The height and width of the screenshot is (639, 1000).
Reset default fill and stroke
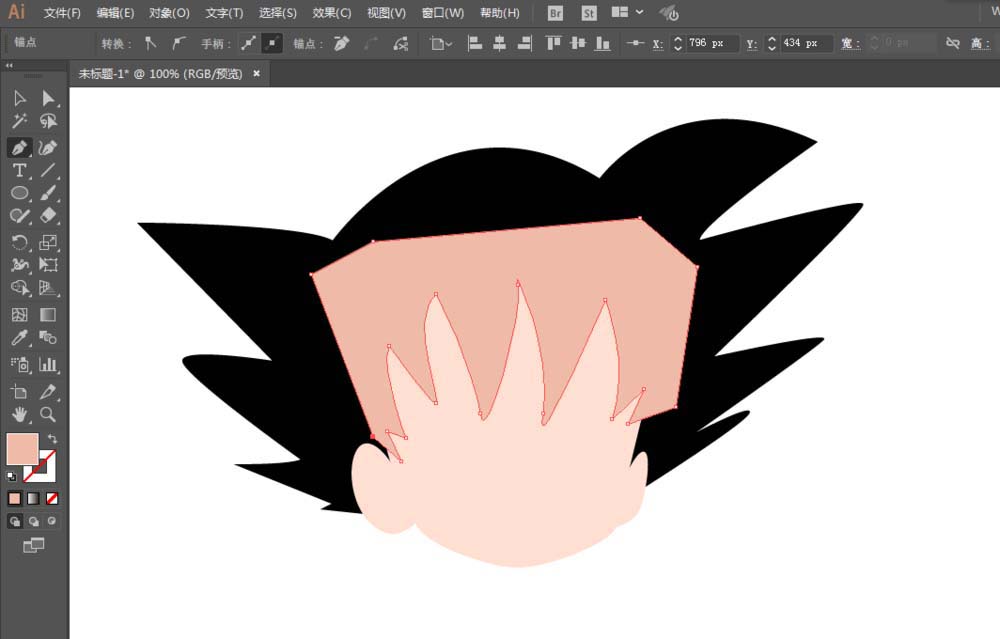tap(11, 476)
